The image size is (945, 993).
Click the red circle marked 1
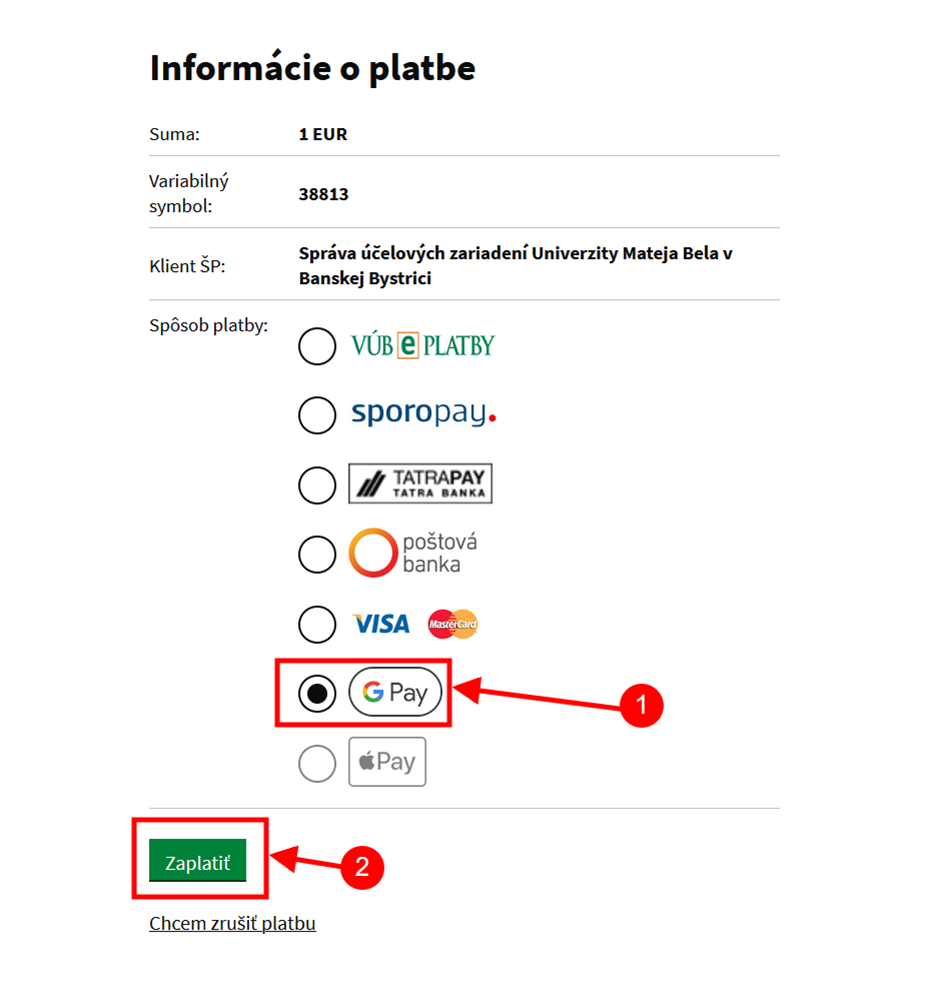[x=641, y=705]
